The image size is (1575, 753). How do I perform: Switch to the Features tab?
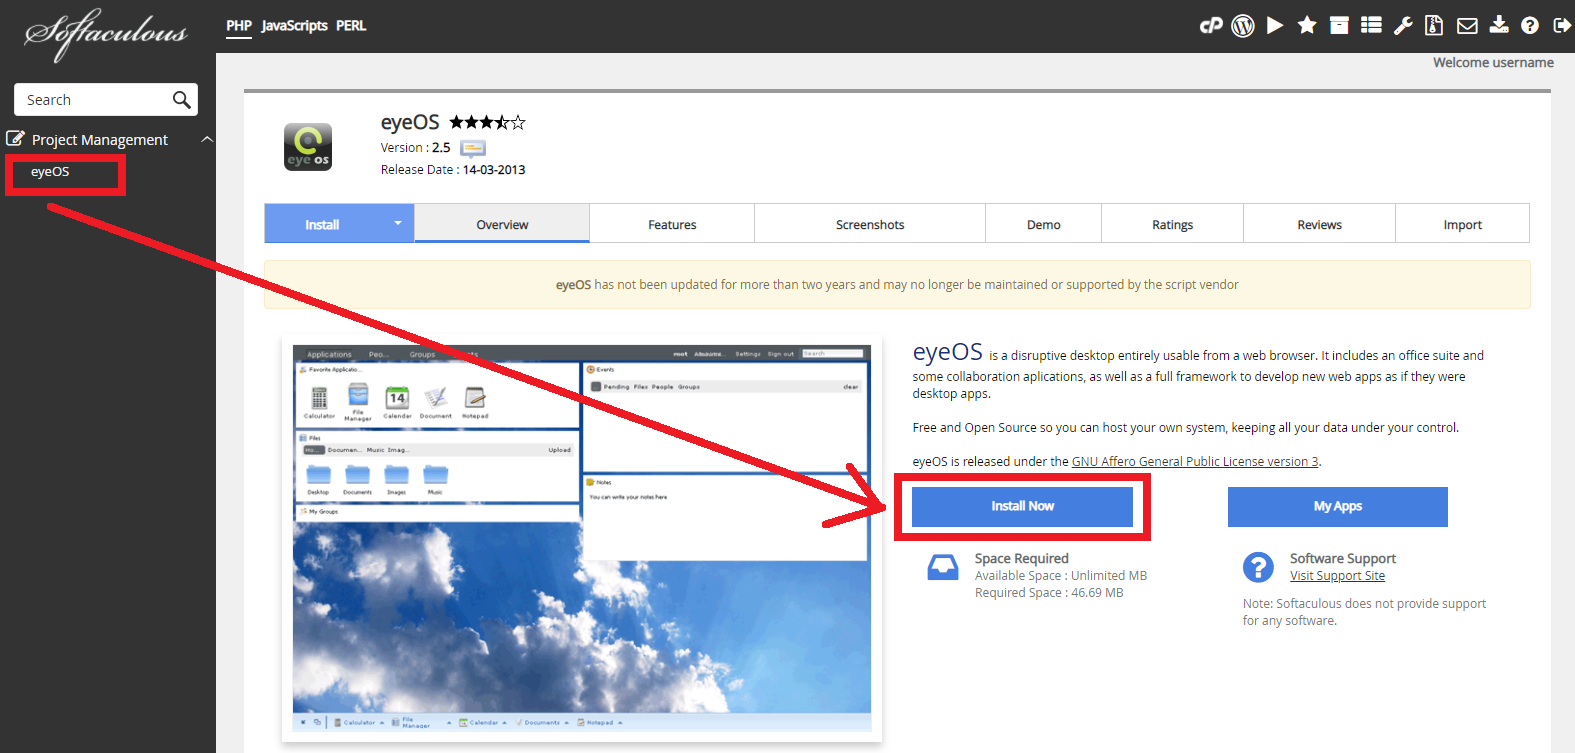672,225
